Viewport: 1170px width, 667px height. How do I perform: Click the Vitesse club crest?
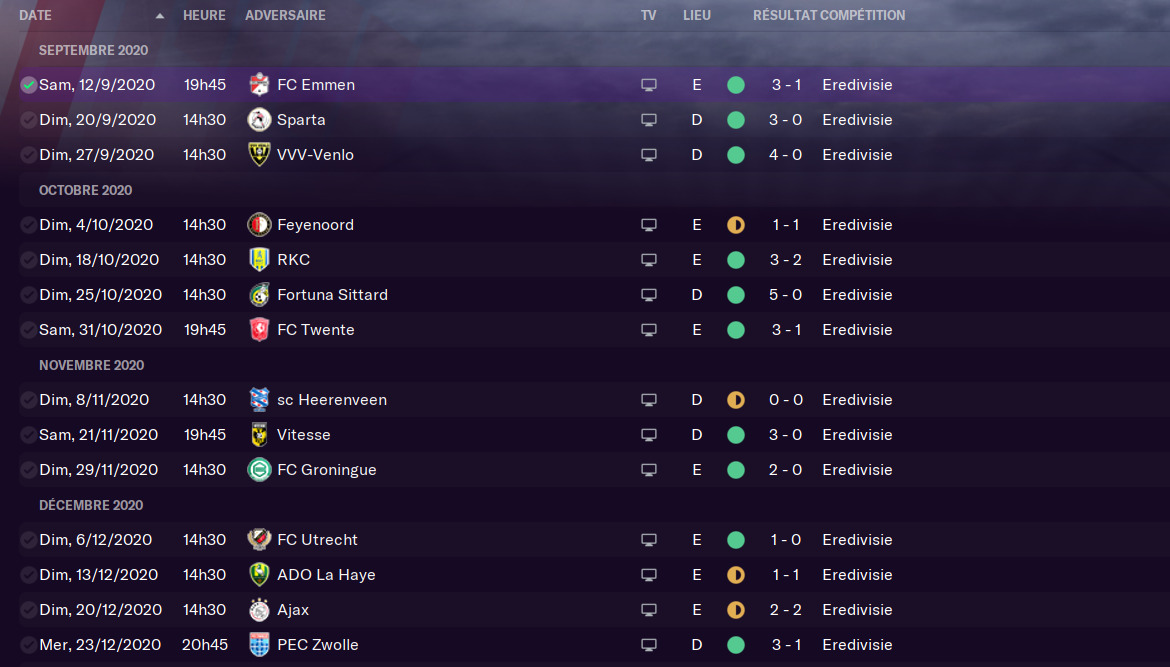point(259,435)
